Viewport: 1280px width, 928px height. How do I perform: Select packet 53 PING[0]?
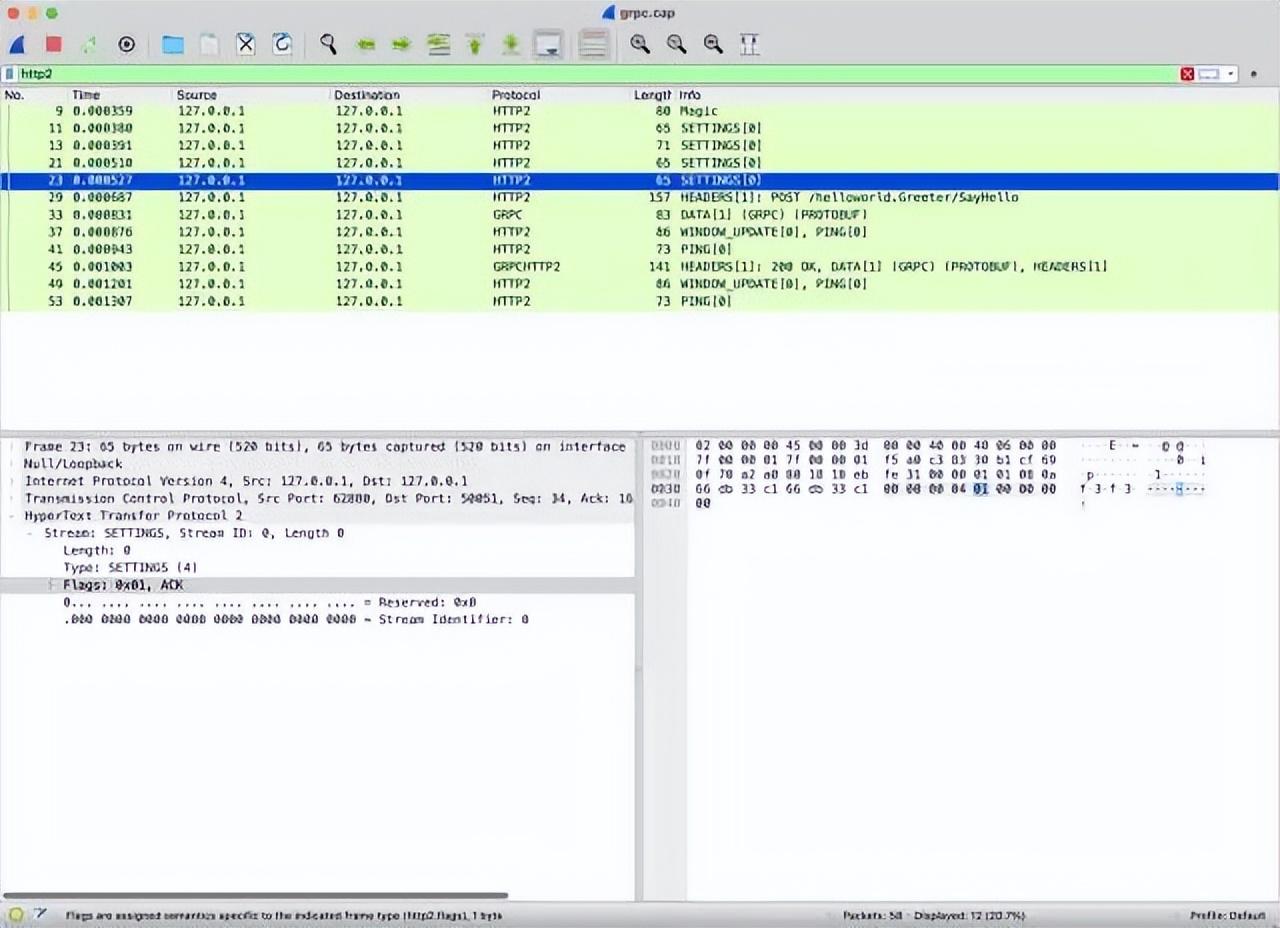(x=640, y=301)
